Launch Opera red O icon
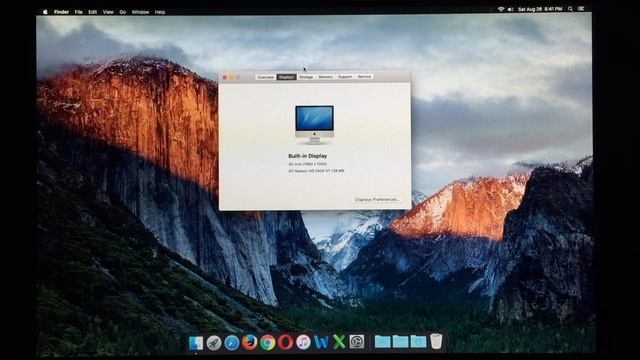 (x=285, y=342)
